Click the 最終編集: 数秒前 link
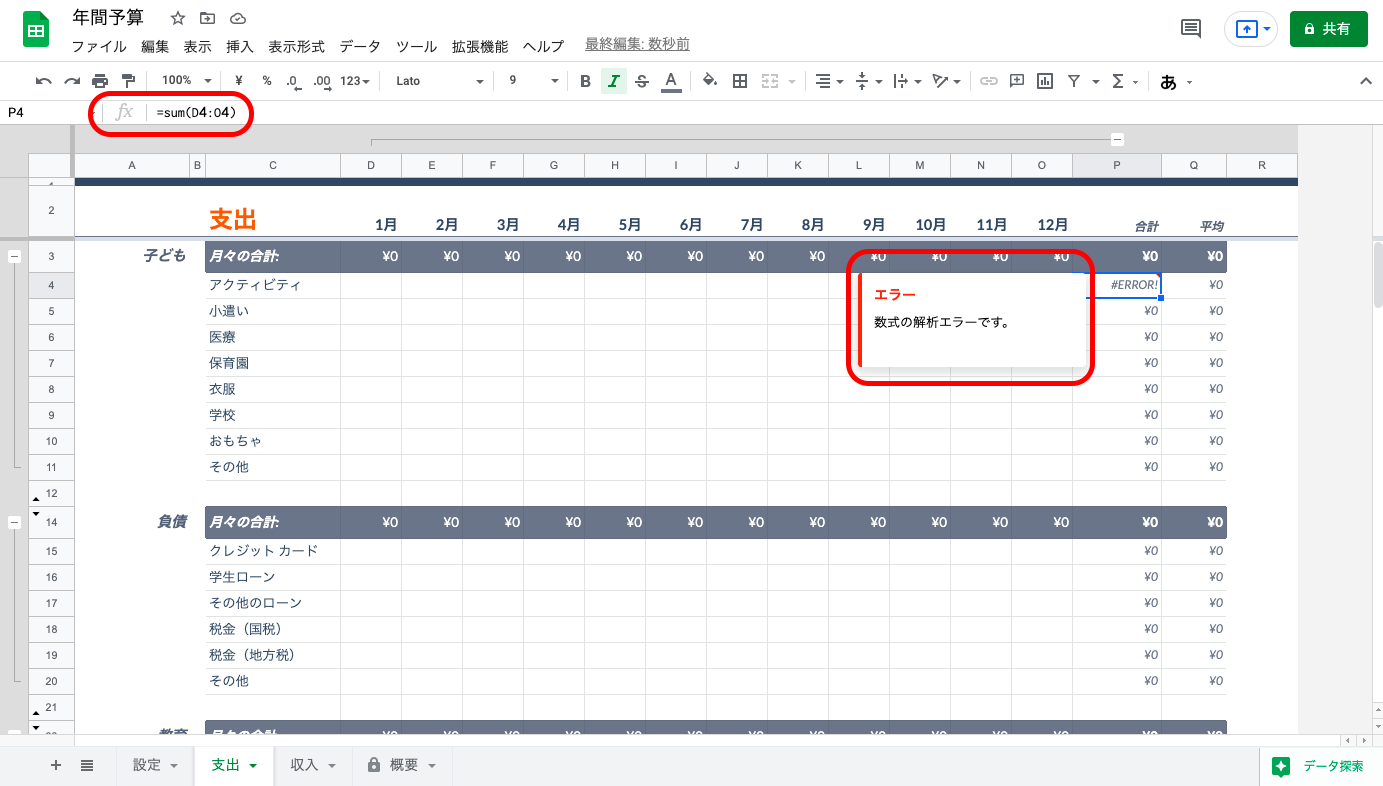This screenshot has height=786, width=1383. tap(637, 45)
